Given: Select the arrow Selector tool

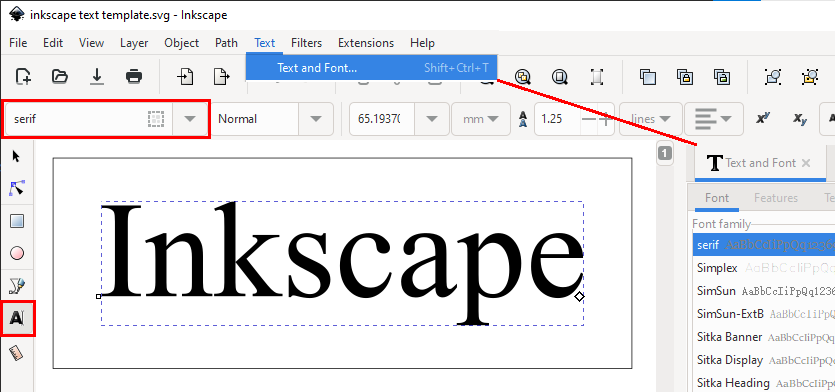Looking at the screenshot, I should tap(16, 156).
